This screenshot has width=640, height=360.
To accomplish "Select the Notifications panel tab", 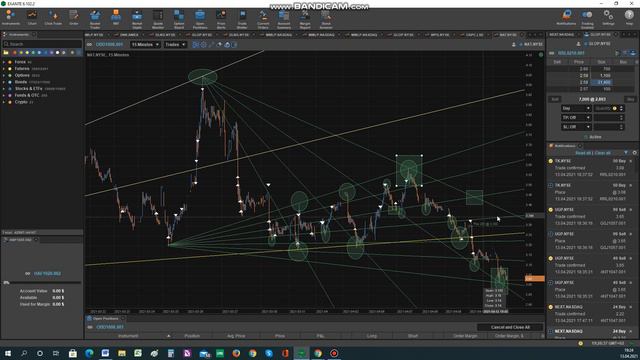I will [564, 146].
